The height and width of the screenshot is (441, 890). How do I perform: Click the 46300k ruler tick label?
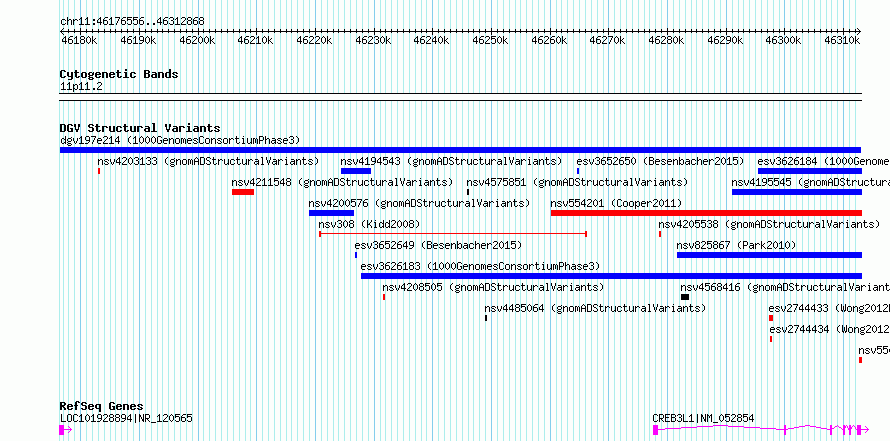(784, 40)
